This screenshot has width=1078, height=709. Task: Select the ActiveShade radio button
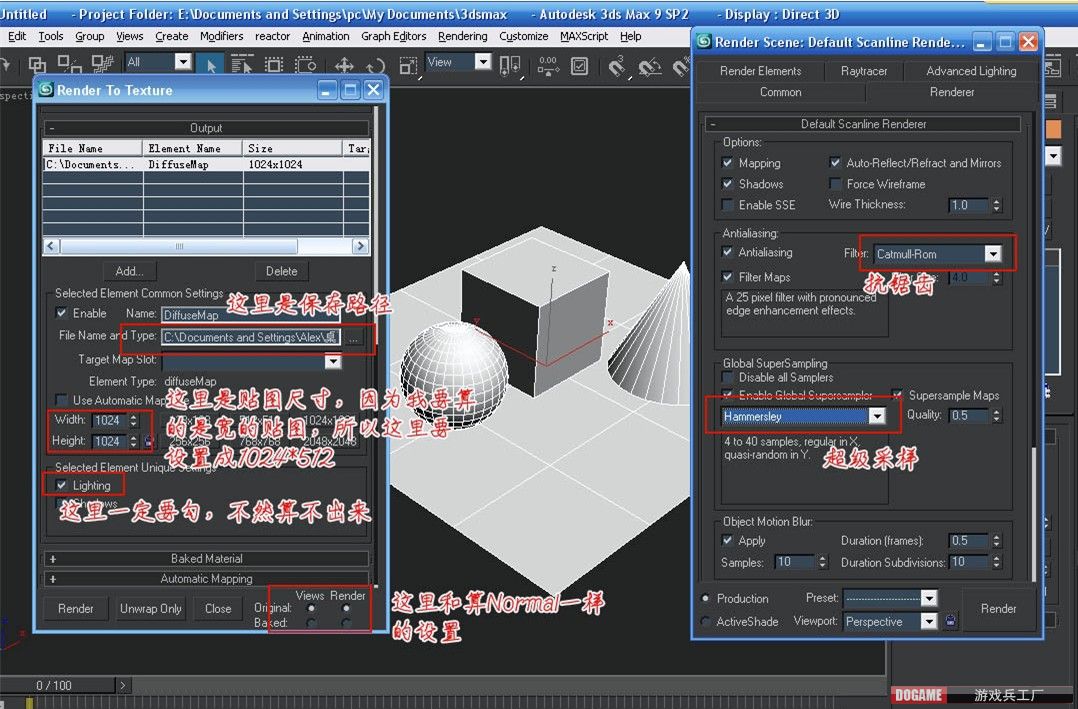pos(705,621)
